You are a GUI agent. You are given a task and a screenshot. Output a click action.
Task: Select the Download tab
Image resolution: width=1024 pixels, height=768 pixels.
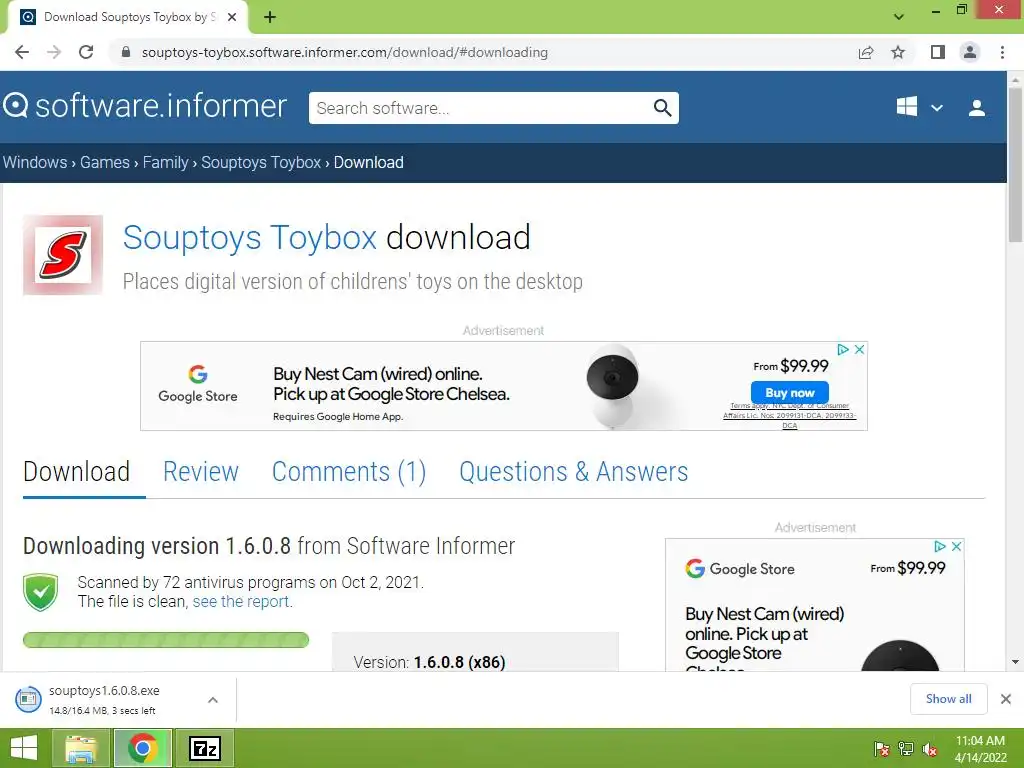coord(76,472)
